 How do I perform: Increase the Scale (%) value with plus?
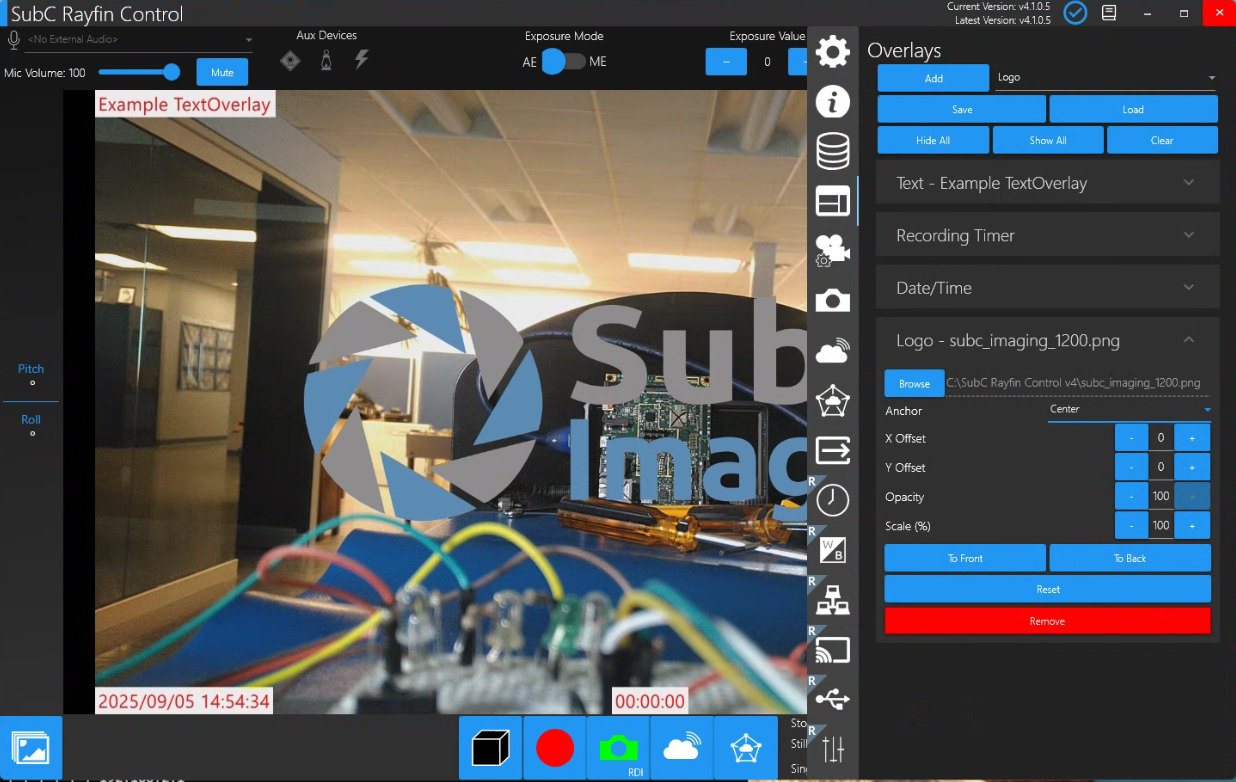pos(1192,525)
